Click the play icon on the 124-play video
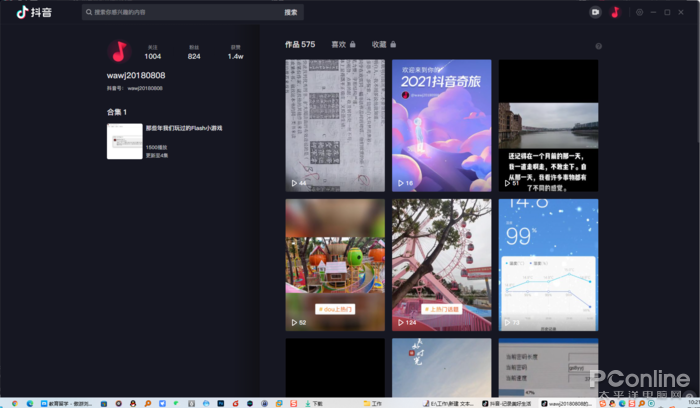 [x=400, y=322]
